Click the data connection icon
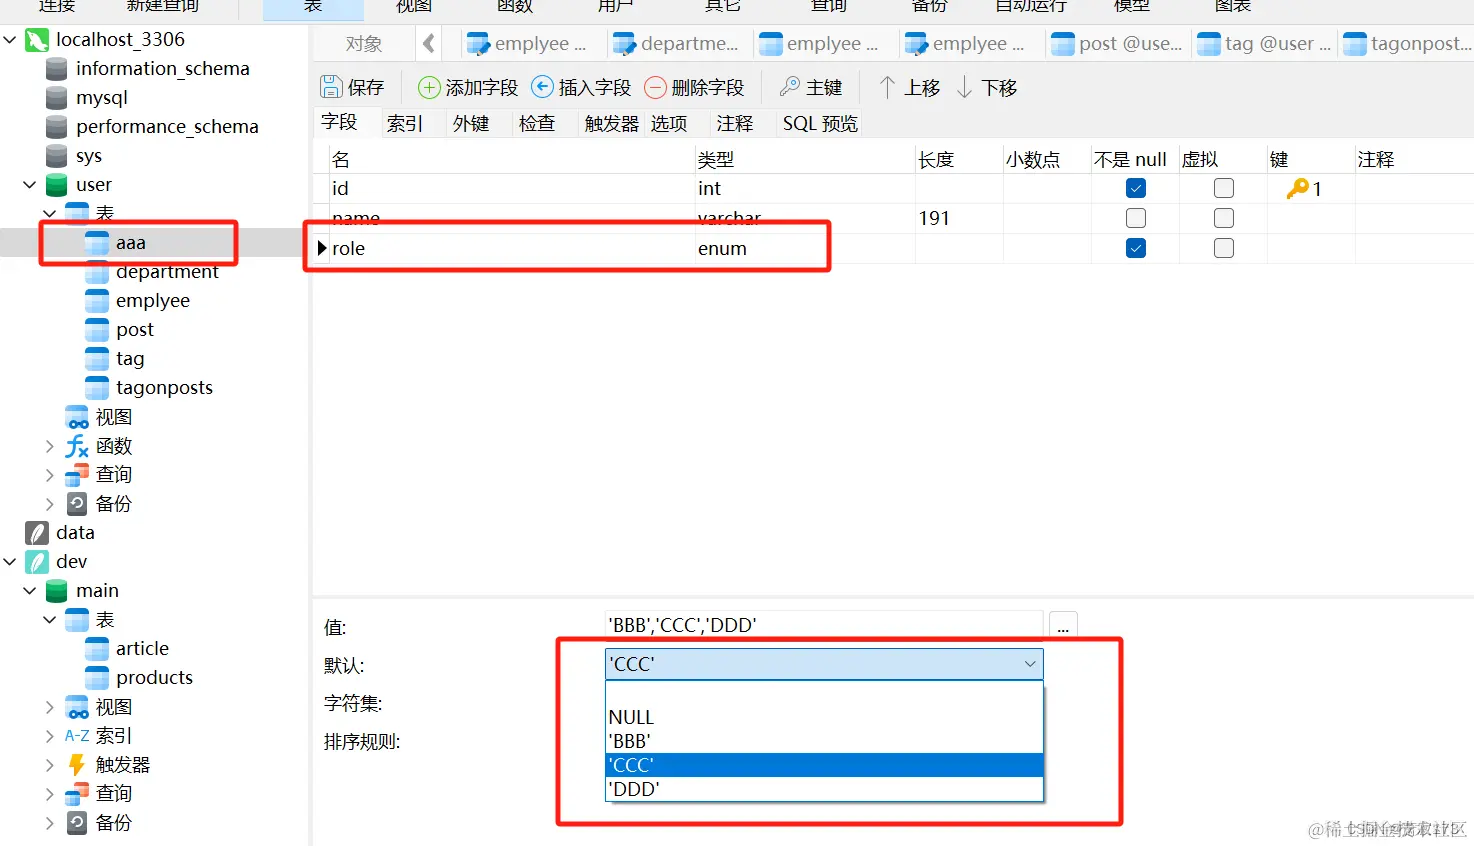Image resolution: width=1474 pixels, height=846 pixels. click(37, 533)
